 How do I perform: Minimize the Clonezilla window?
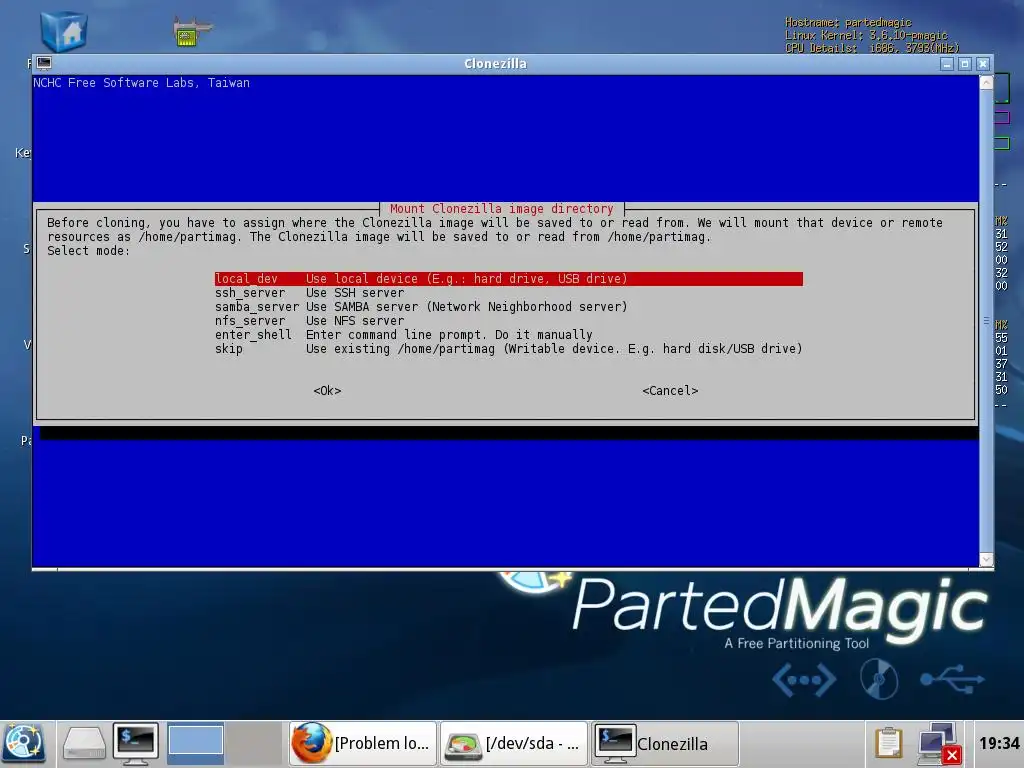947,64
